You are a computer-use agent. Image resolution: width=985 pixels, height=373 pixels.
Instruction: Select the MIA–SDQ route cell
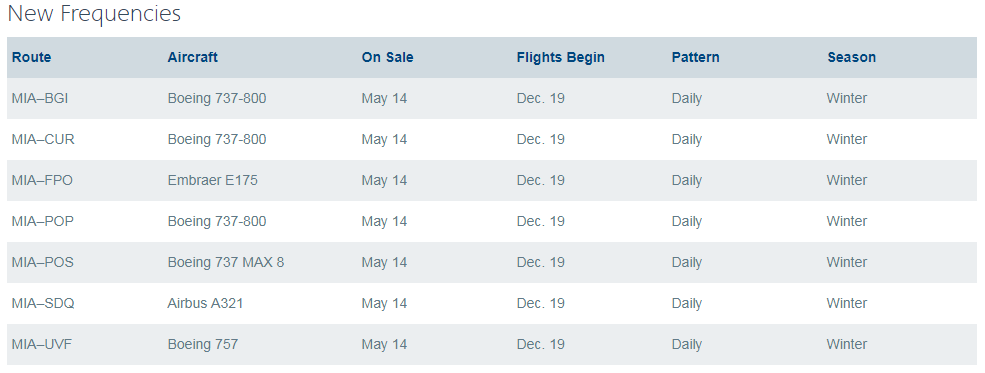point(43,303)
